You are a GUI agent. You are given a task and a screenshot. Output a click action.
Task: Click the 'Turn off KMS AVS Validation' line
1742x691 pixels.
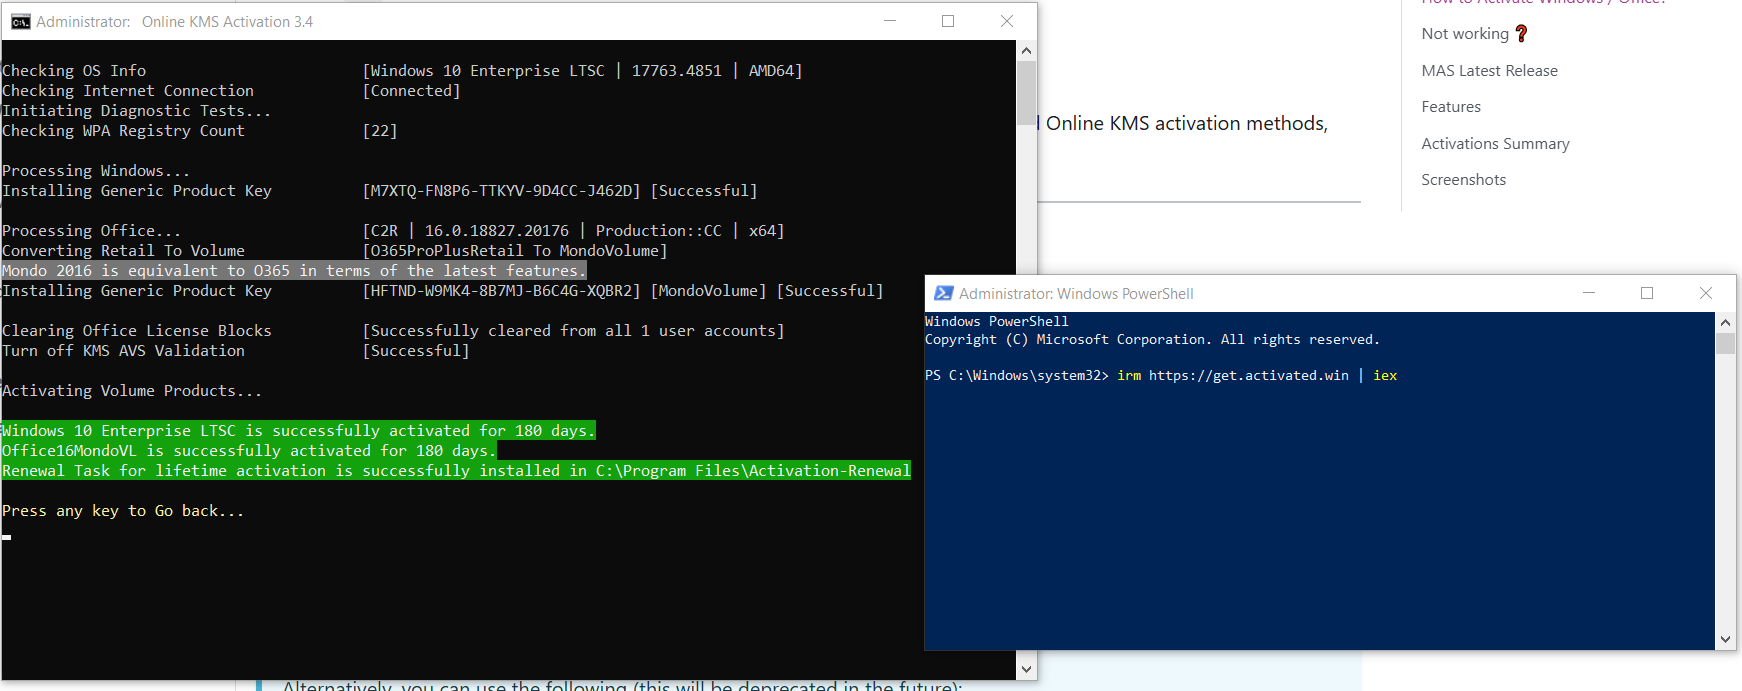click(123, 351)
